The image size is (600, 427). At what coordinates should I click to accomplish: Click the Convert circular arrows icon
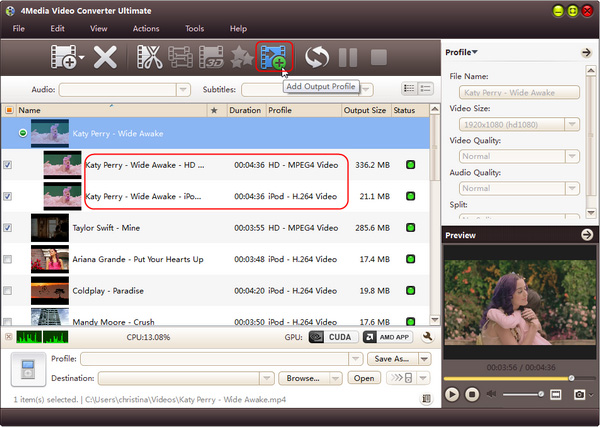click(x=318, y=58)
